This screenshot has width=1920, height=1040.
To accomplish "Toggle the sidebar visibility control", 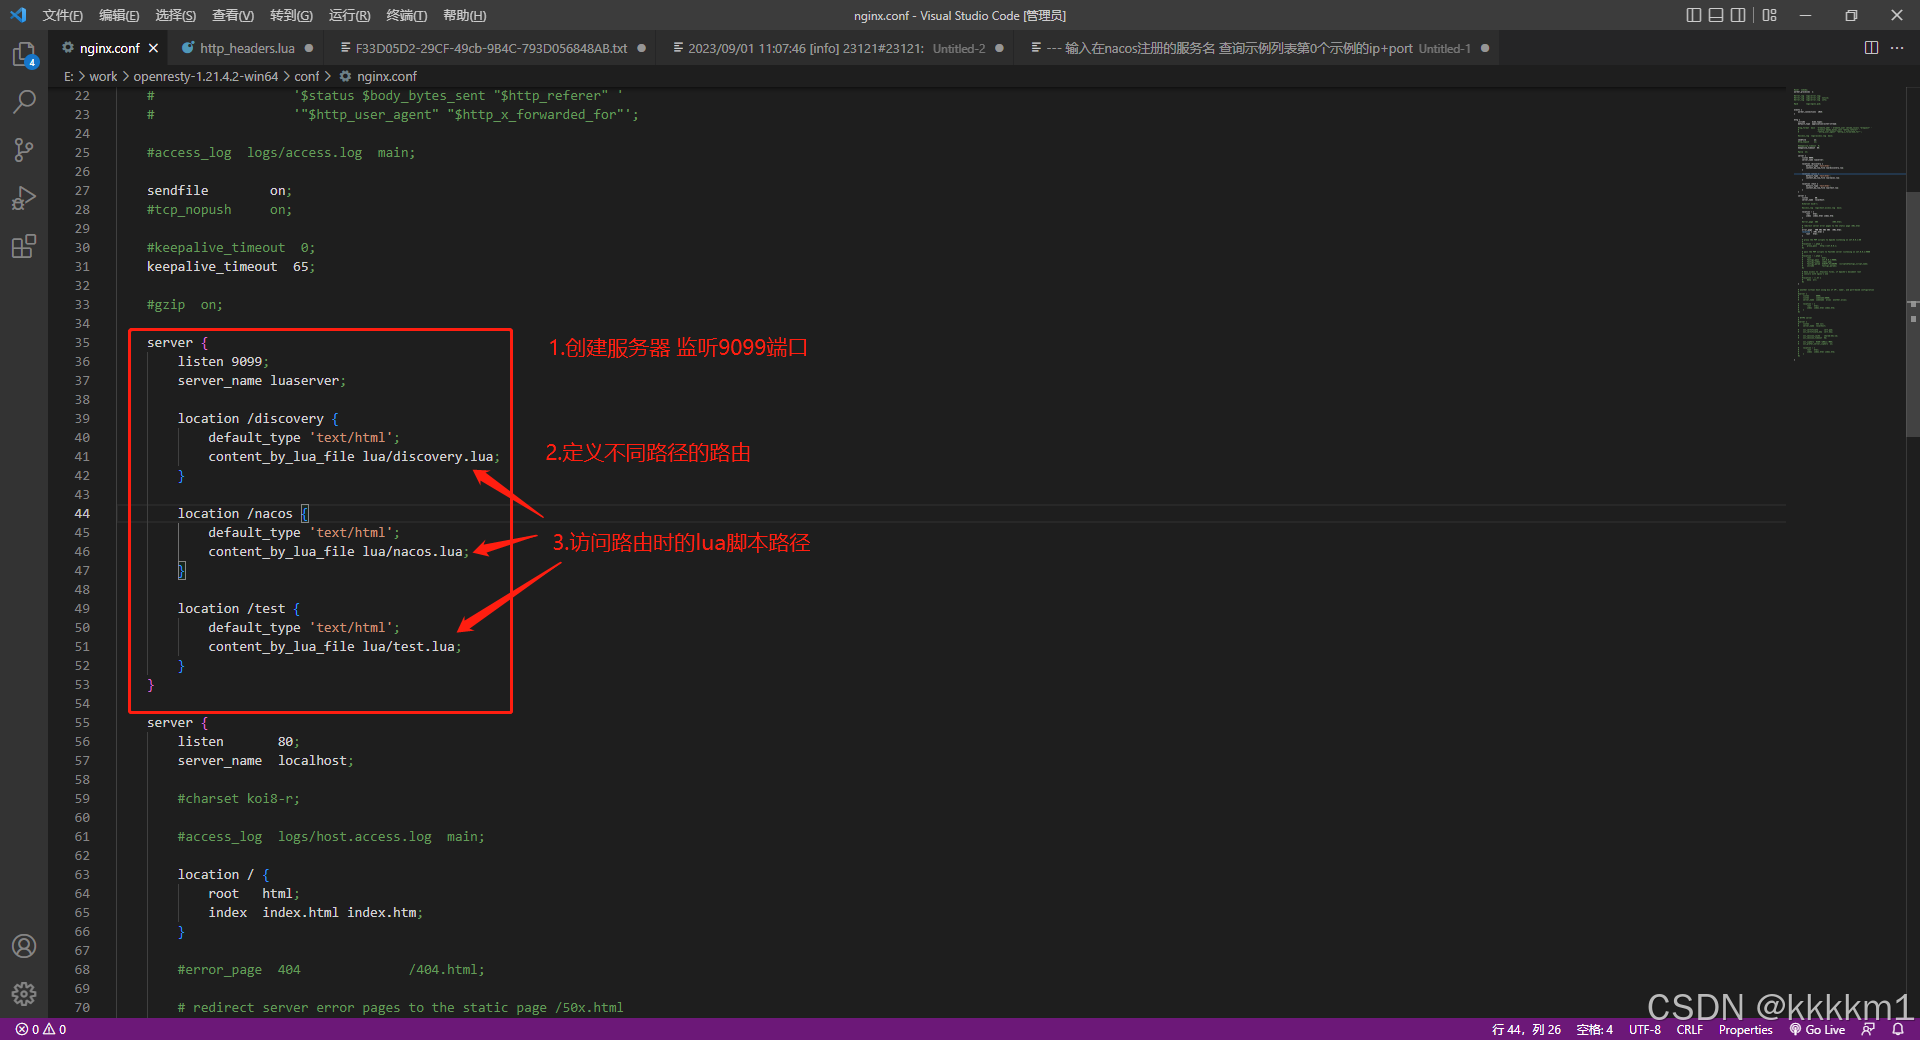I will (1692, 15).
